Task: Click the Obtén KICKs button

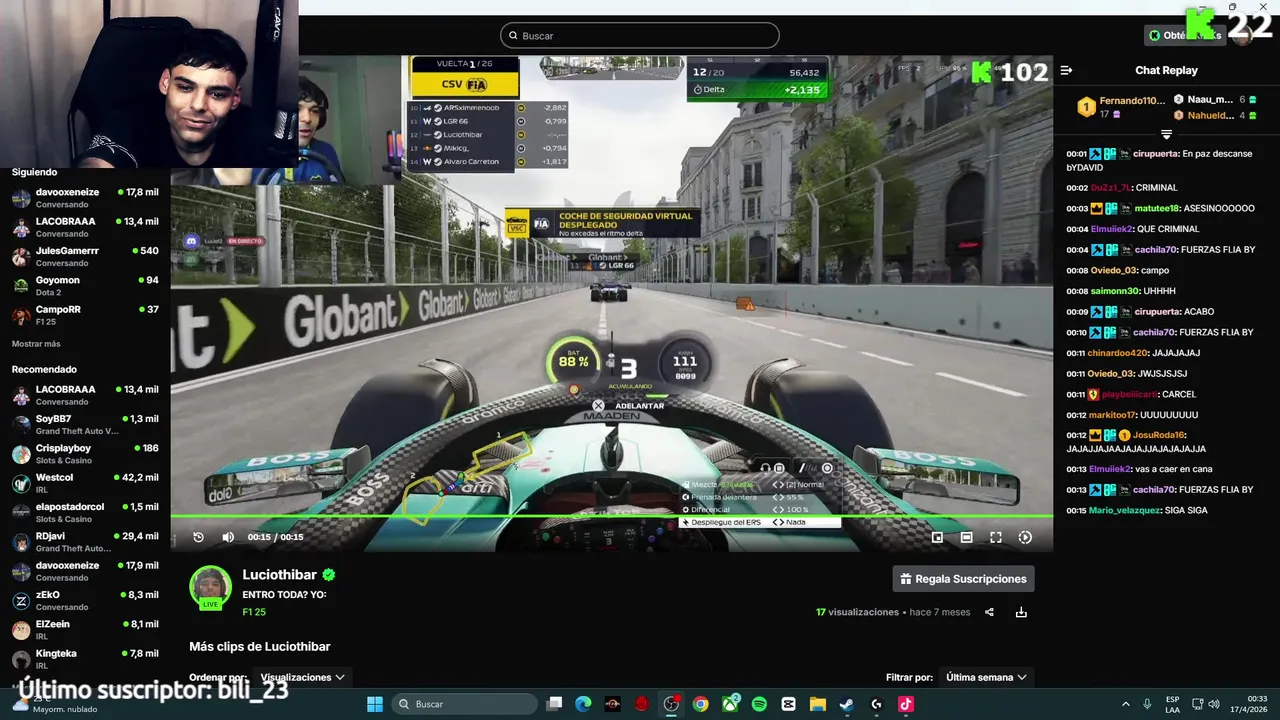Action: [1185, 35]
